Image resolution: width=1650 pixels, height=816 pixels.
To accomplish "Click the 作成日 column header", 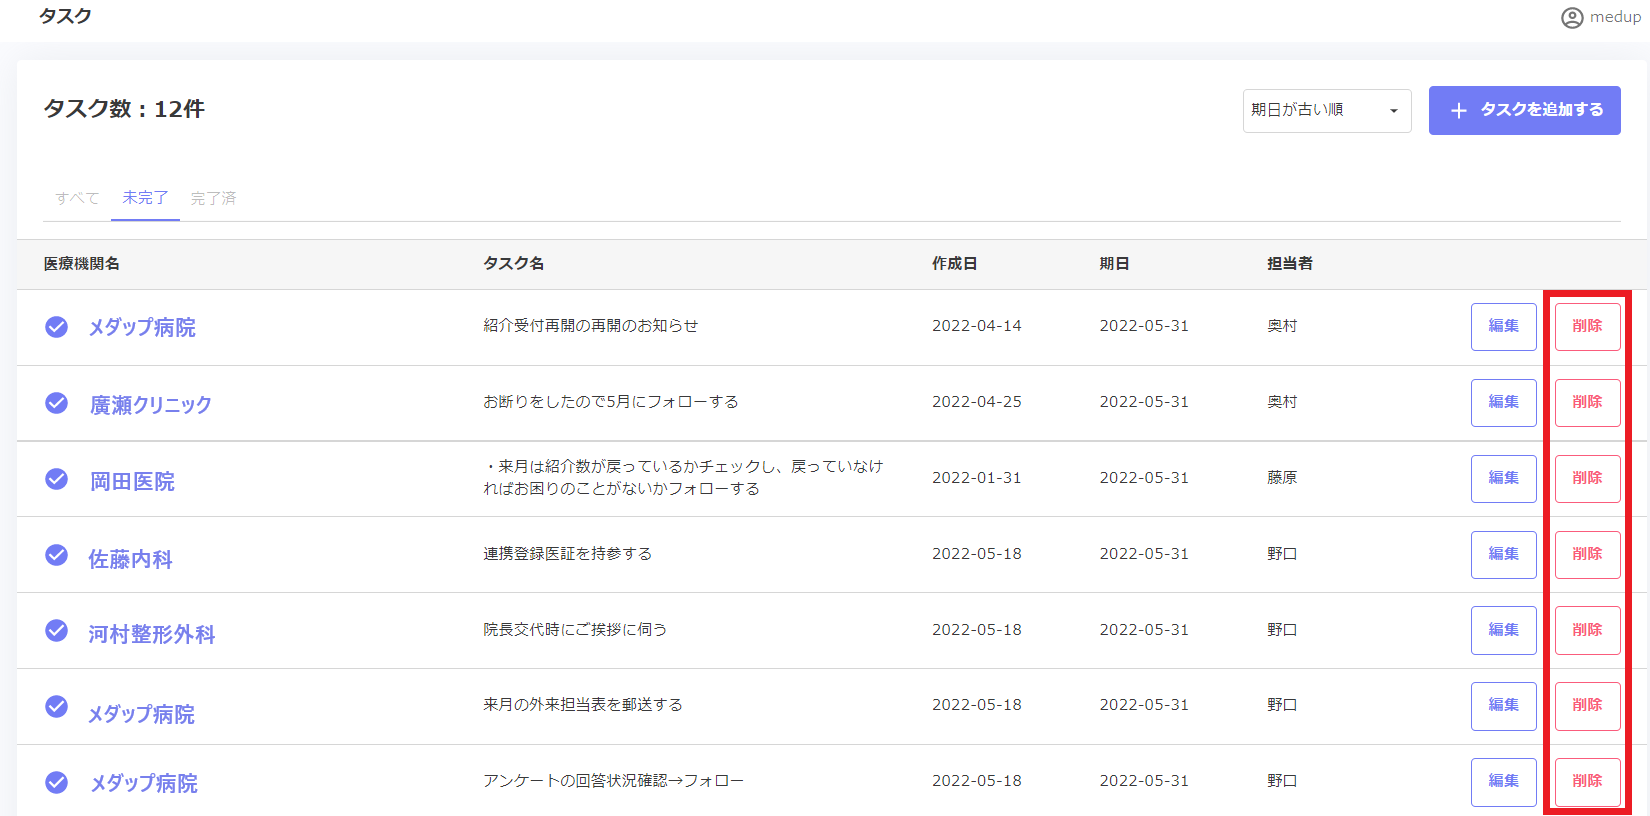I will coord(954,264).
